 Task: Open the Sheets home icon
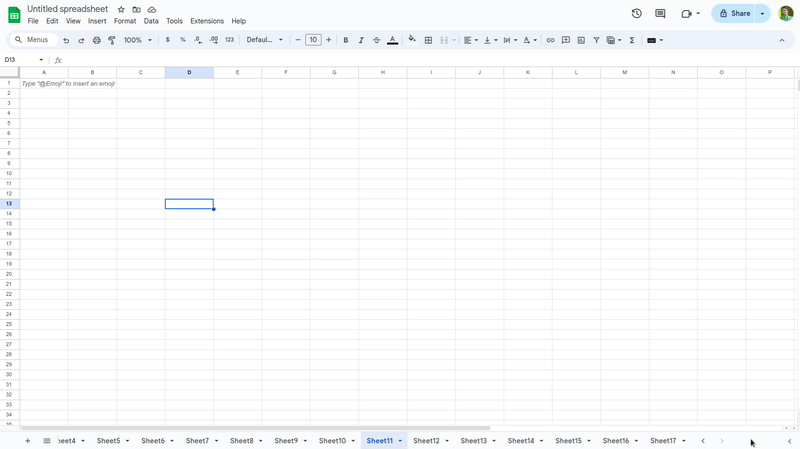pyautogui.click(x=14, y=15)
